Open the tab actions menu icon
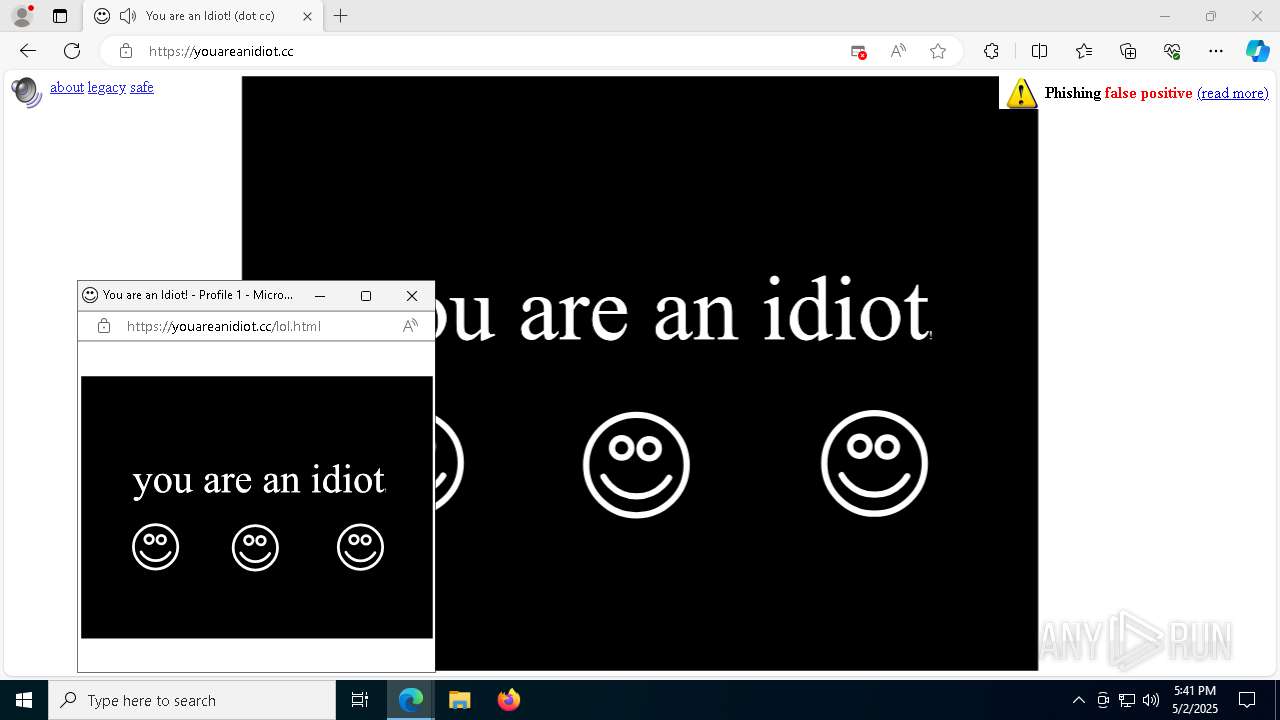Image resolution: width=1280 pixels, height=720 pixels. pyautogui.click(x=60, y=16)
